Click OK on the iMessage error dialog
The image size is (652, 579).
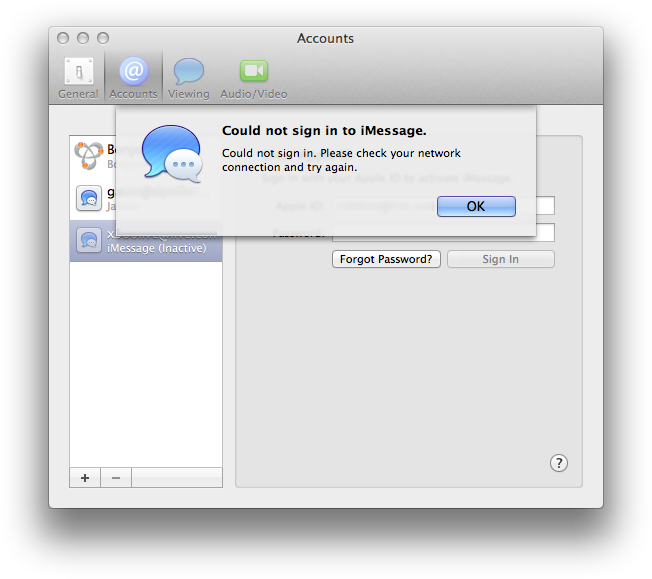click(476, 206)
